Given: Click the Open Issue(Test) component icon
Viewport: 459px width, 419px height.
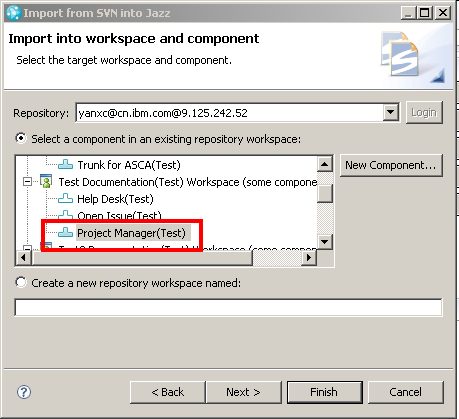Looking at the screenshot, I should point(65,215).
